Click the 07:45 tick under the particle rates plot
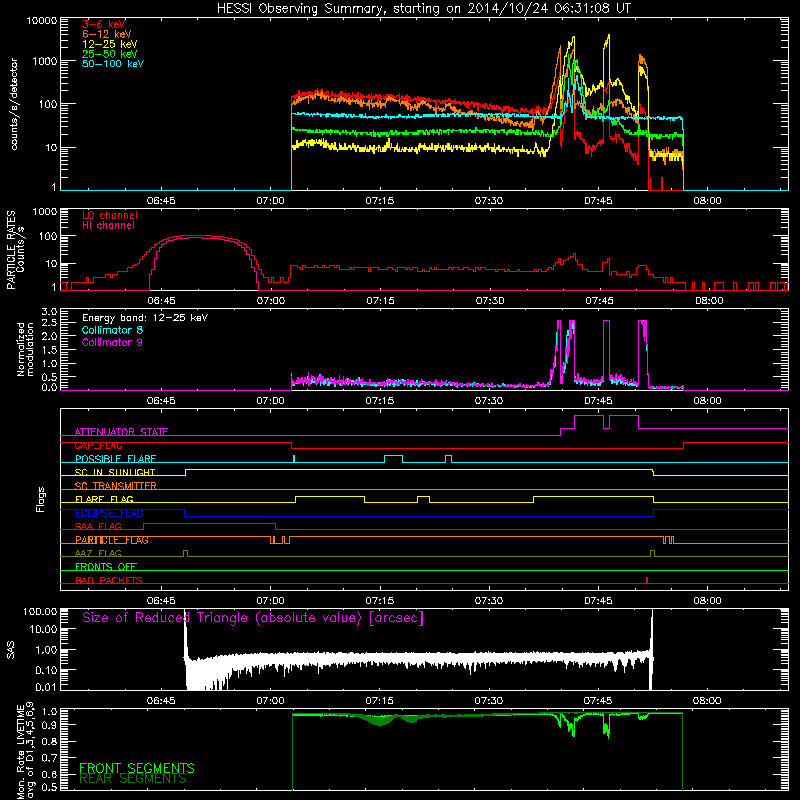Image resolution: width=800 pixels, height=800 pixels. point(599,301)
